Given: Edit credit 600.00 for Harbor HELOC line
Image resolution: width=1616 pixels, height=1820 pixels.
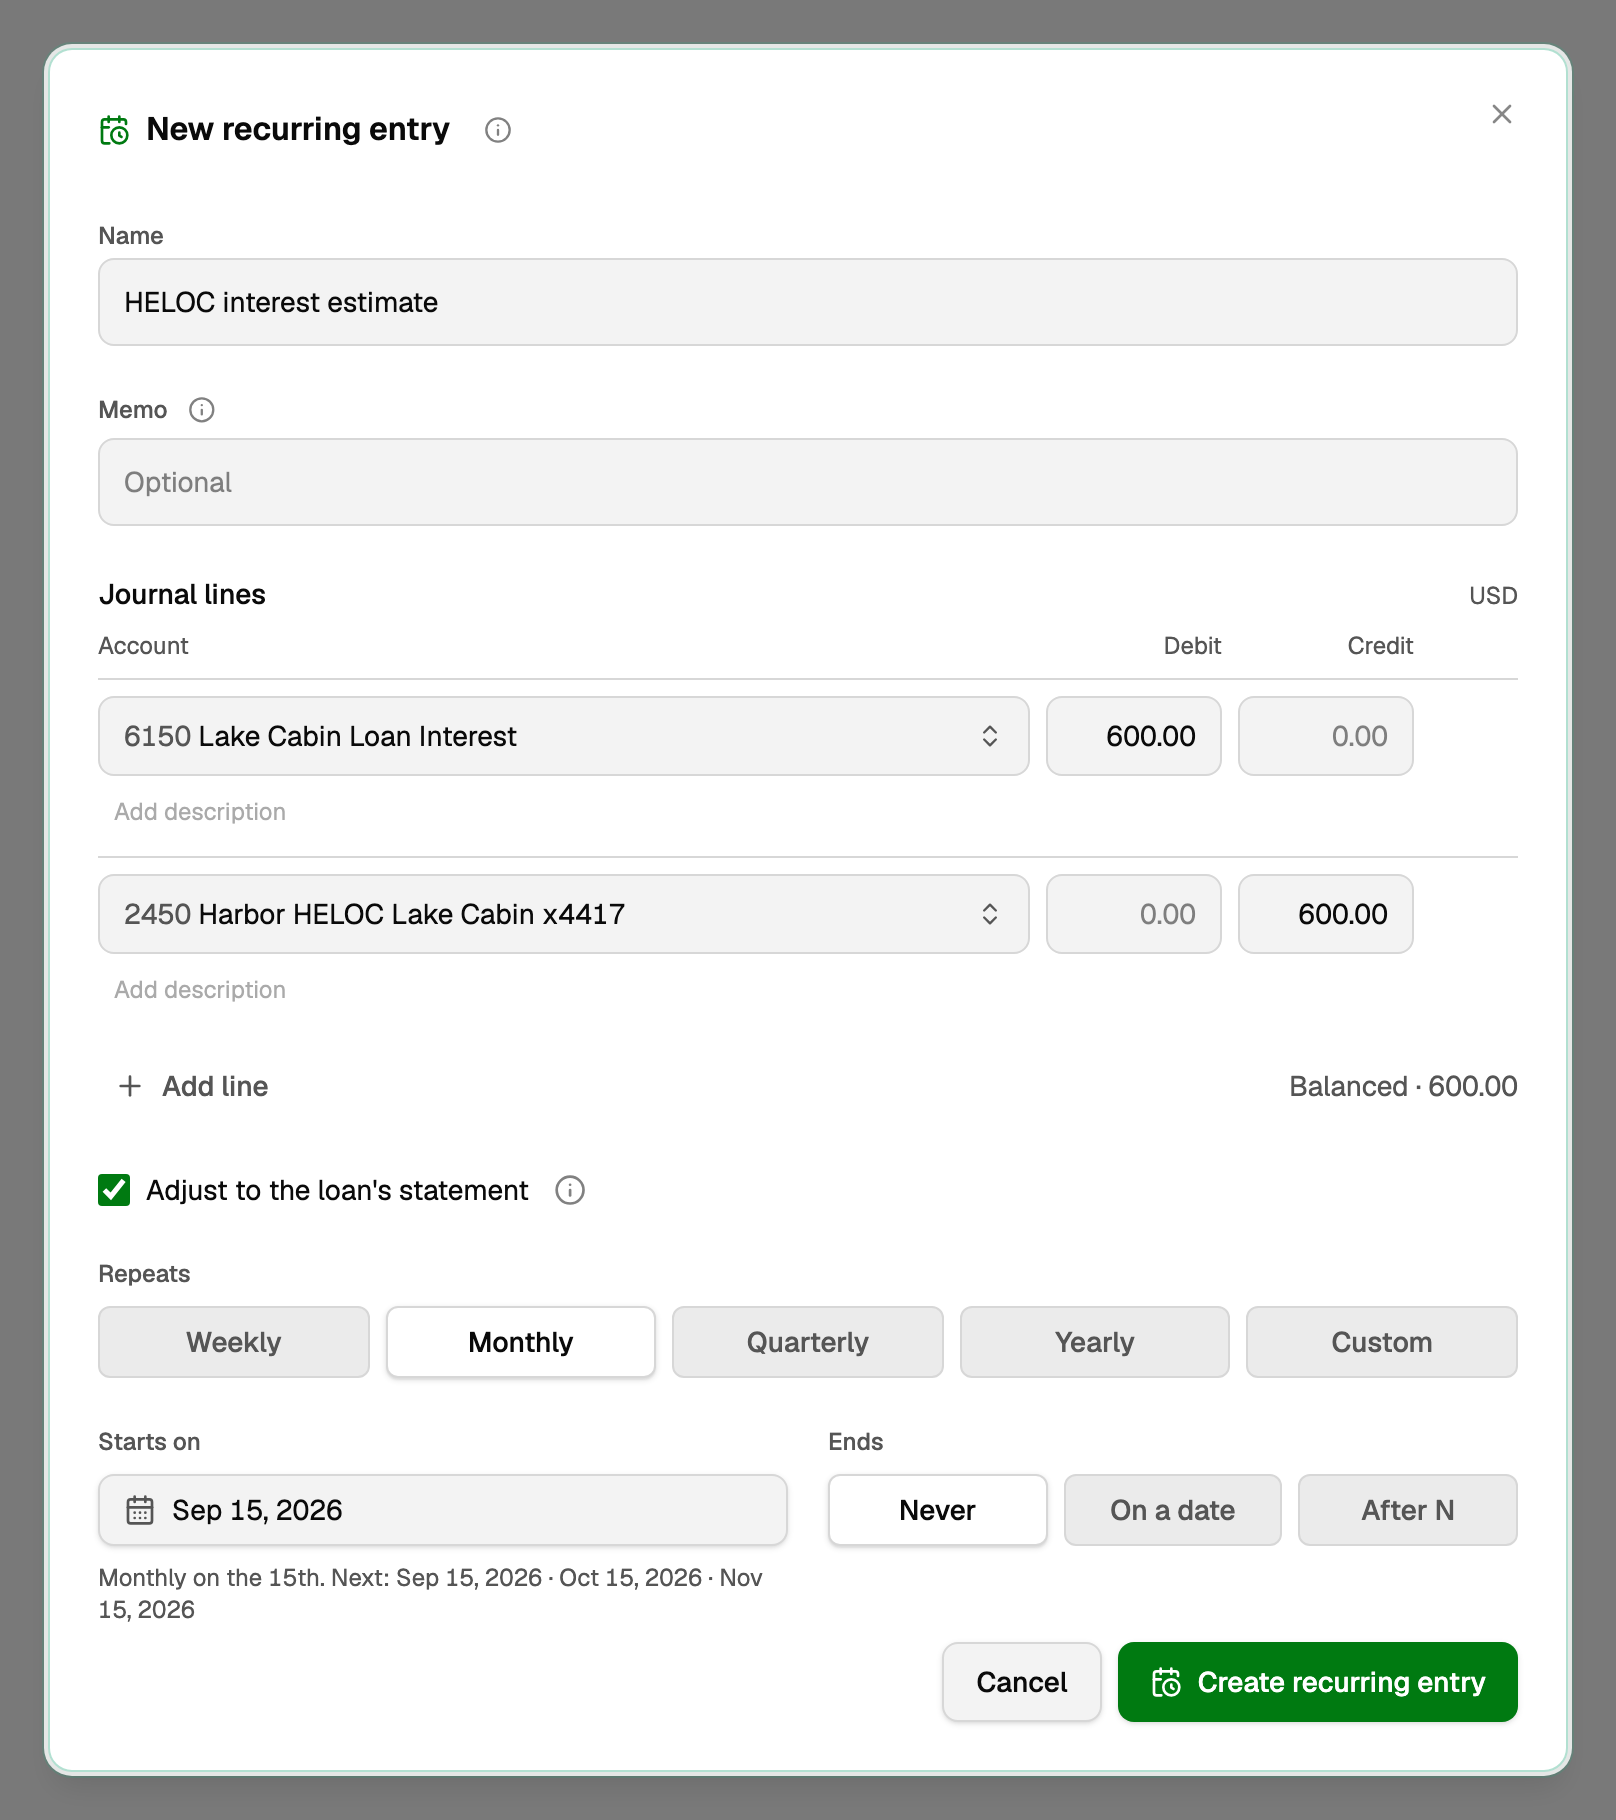Looking at the screenshot, I should [1326, 914].
